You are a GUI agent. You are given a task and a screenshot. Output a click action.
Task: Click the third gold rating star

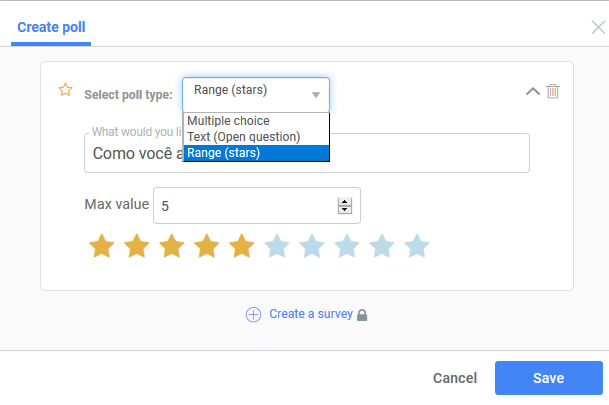click(x=172, y=246)
